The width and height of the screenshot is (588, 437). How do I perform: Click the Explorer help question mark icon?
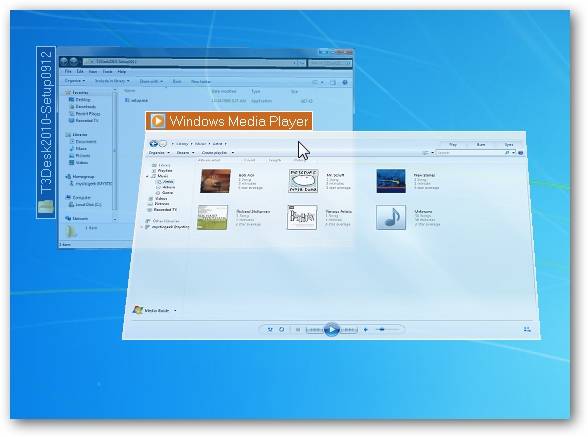tap(345, 82)
